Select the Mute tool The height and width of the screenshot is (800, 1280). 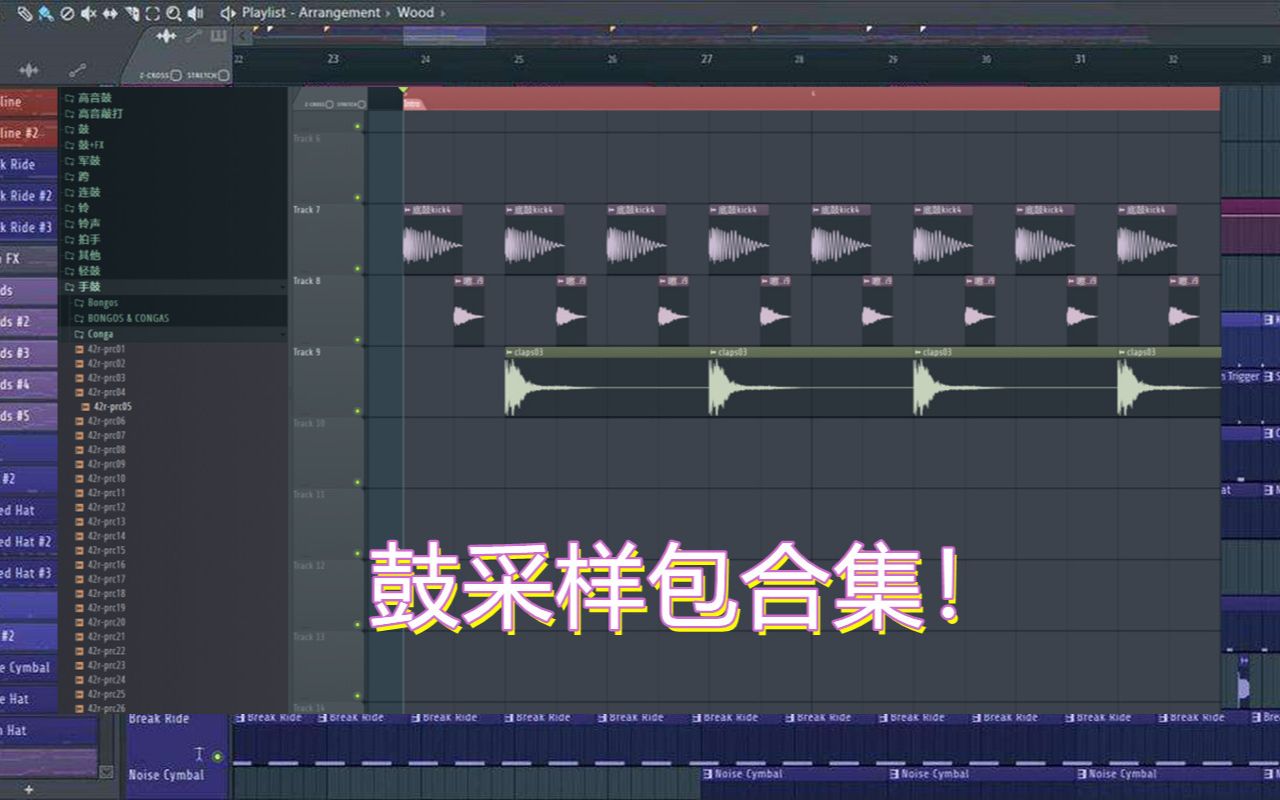[88, 13]
